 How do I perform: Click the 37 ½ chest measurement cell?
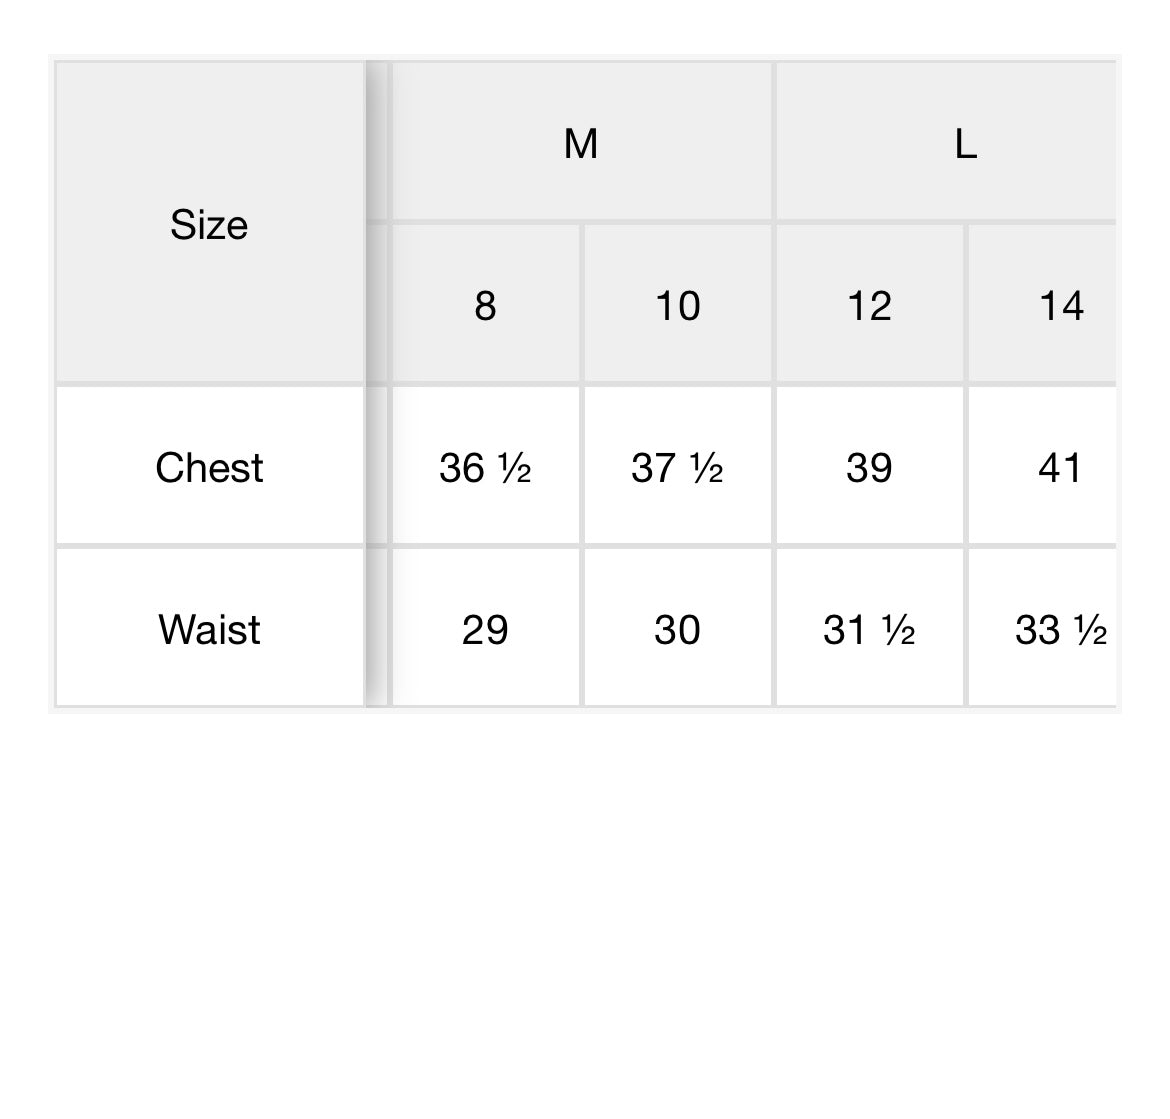tap(677, 467)
